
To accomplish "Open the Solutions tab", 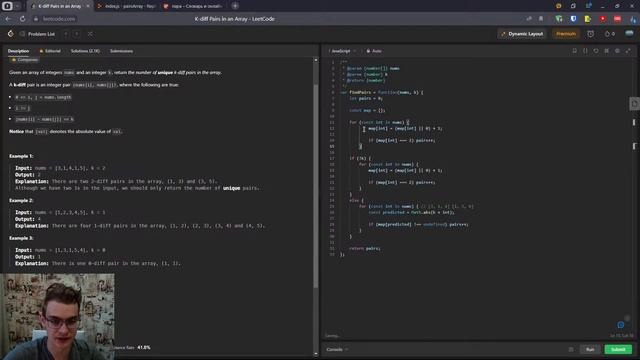I will [85, 51].
